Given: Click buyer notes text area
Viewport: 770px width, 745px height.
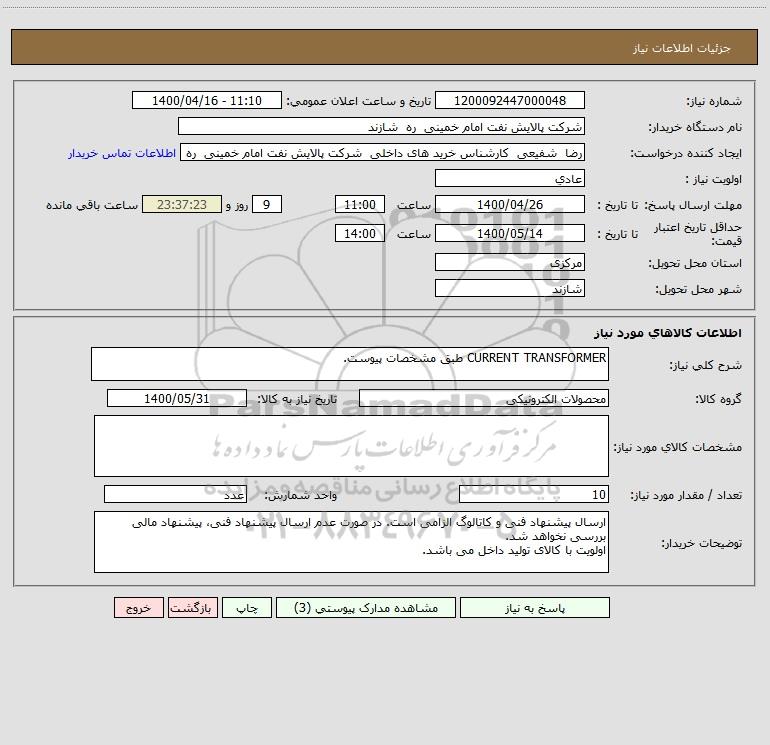Looking at the screenshot, I should [351, 542].
